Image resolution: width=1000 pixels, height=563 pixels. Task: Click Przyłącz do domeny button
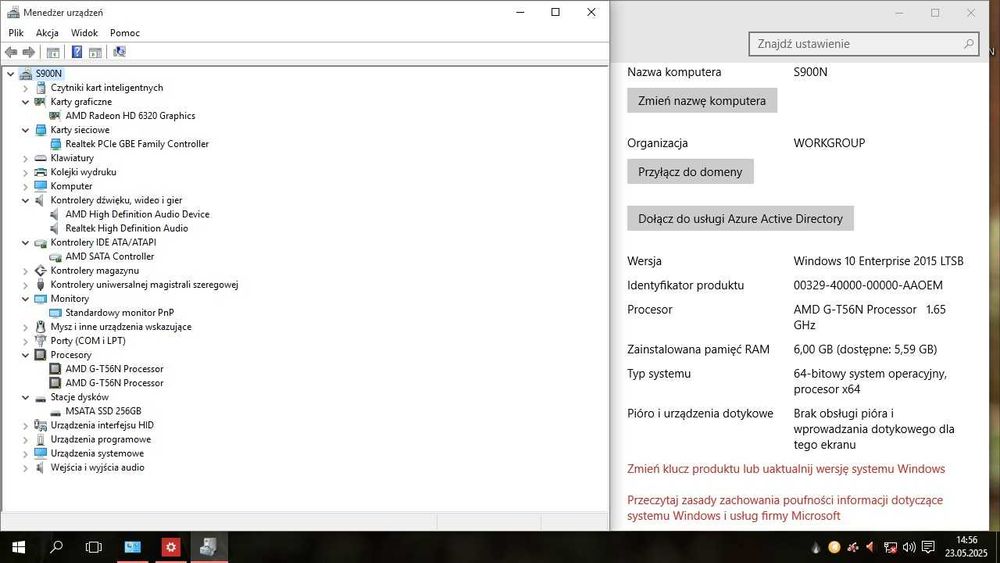[690, 172]
